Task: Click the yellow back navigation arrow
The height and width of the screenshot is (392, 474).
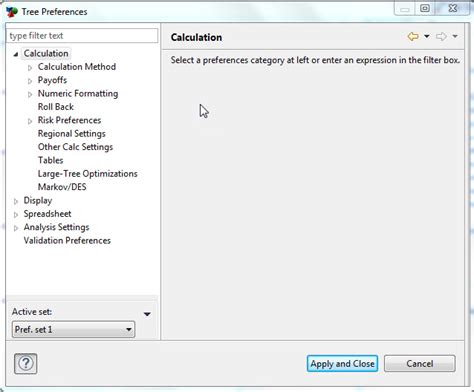Action: tap(413, 36)
